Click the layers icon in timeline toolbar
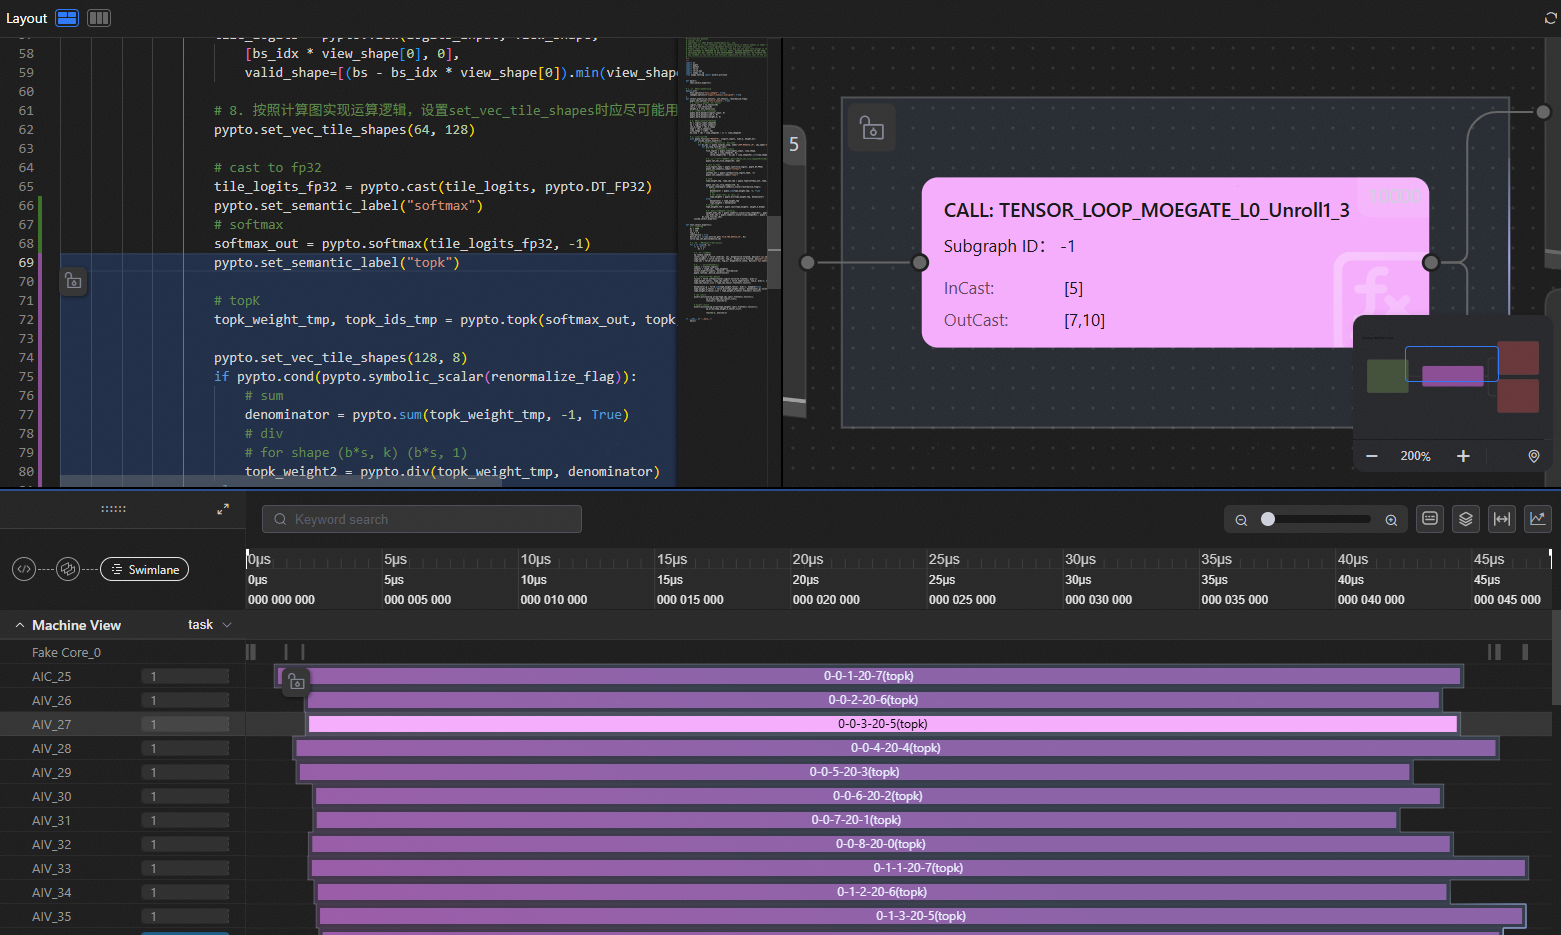 (x=1465, y=519)
